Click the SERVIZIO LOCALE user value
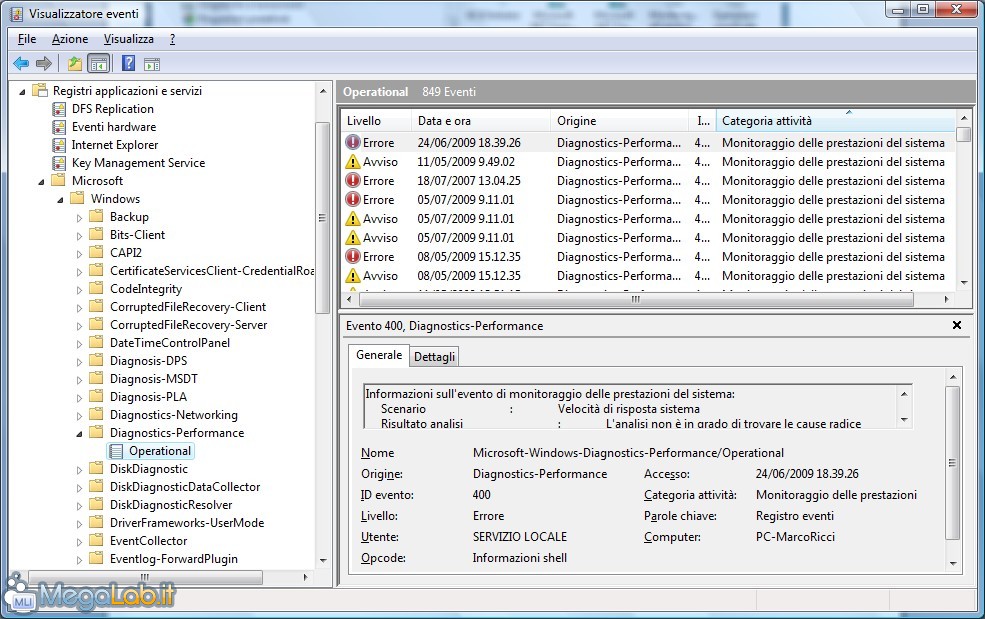This screenshot has width=985, height=619. [x=520, y=537]
